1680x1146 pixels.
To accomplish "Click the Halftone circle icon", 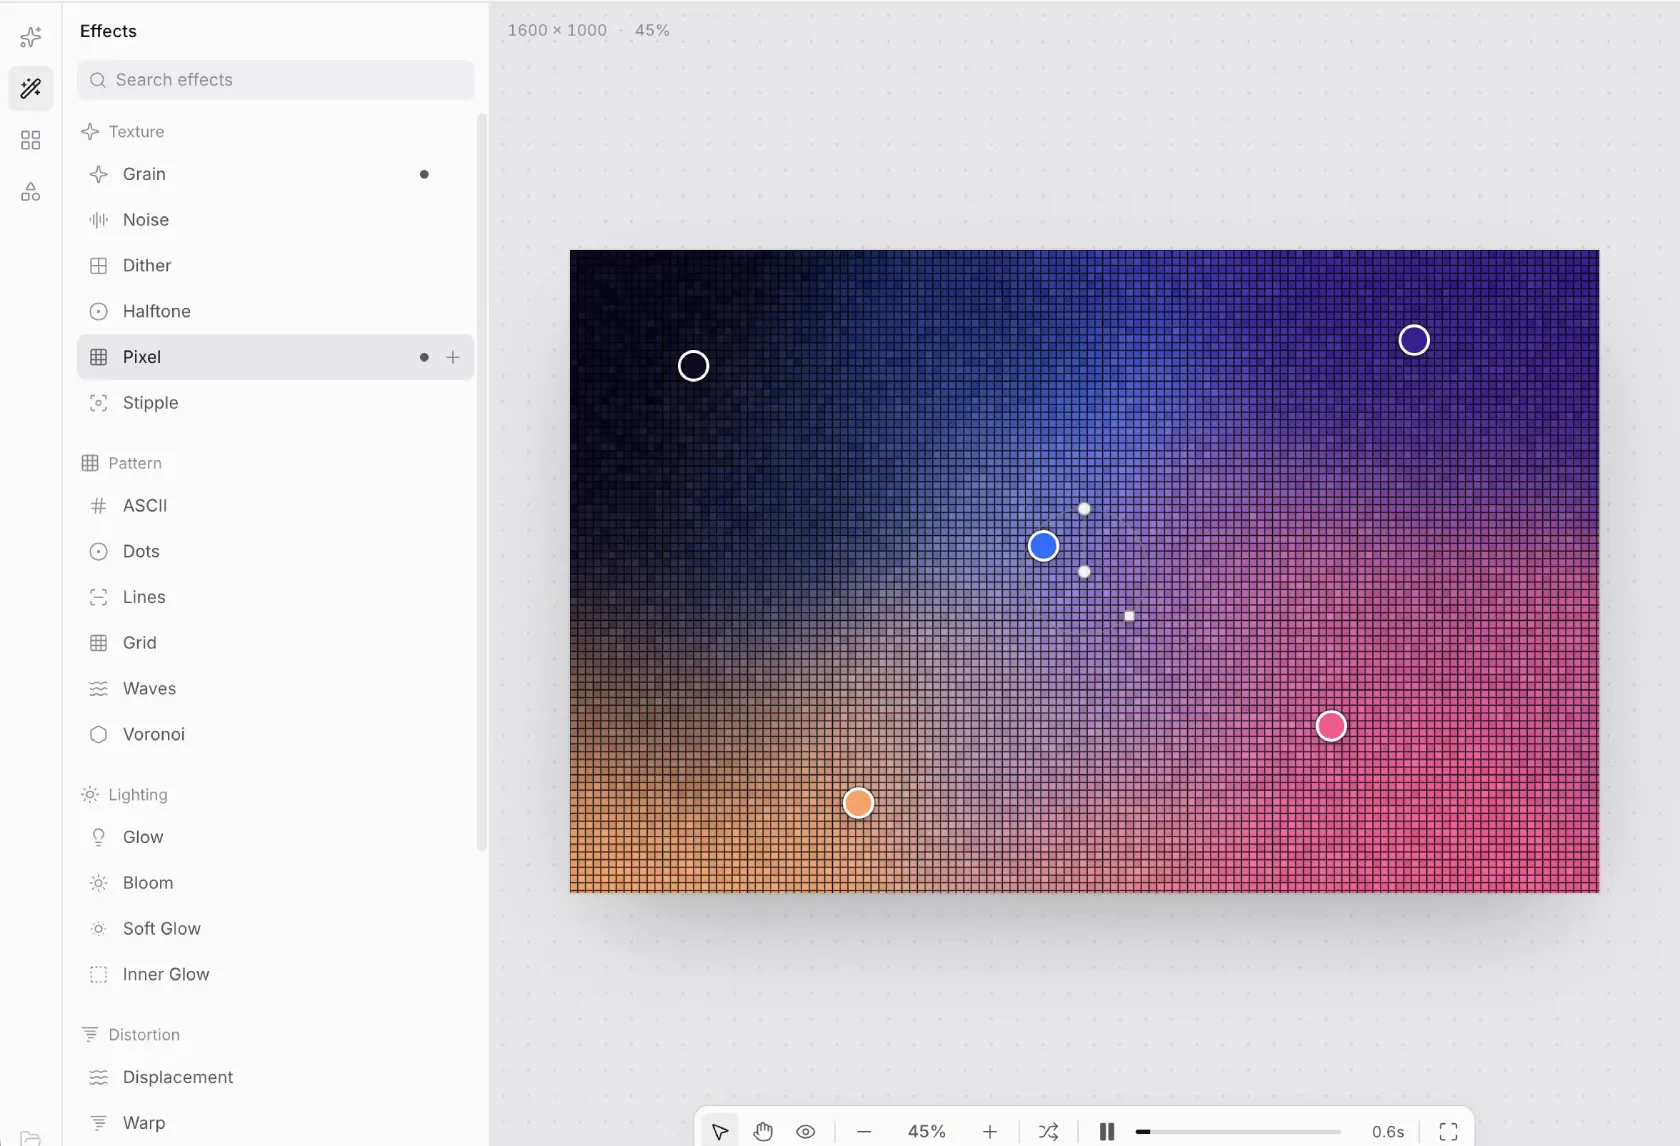I will (x=98, y=312).
